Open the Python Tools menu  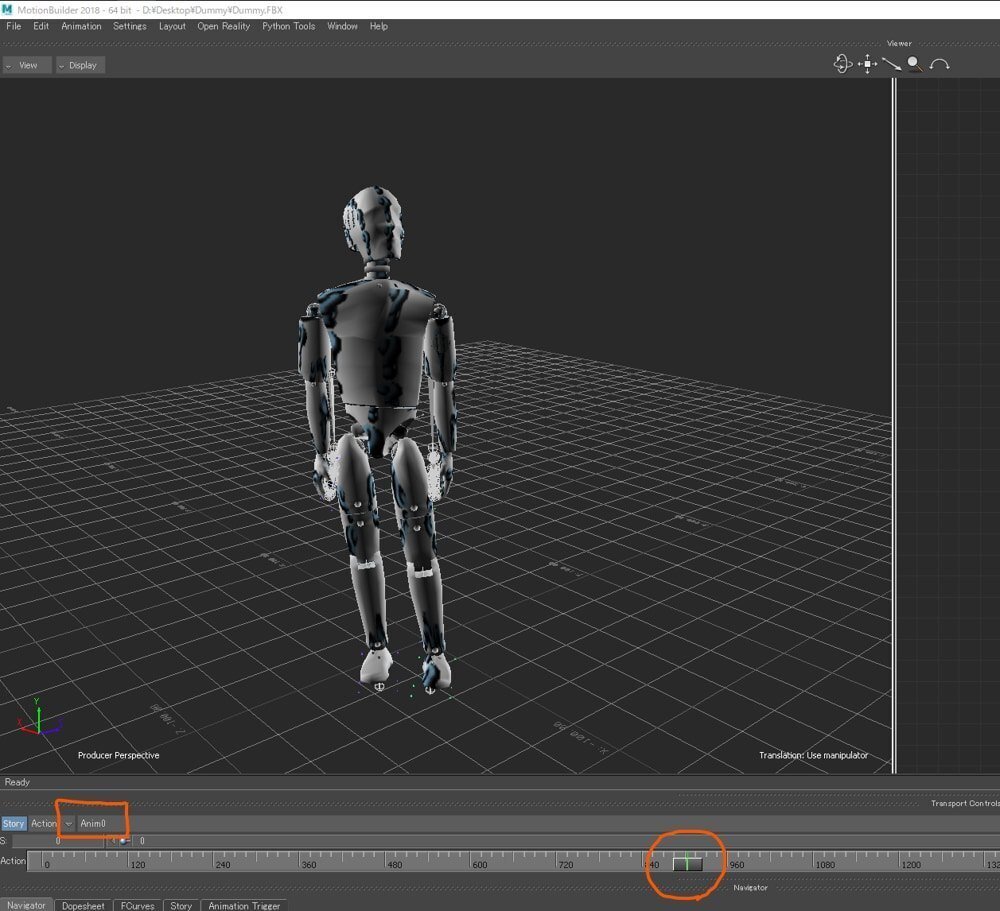pyautogui.click(x=288, y=26)
